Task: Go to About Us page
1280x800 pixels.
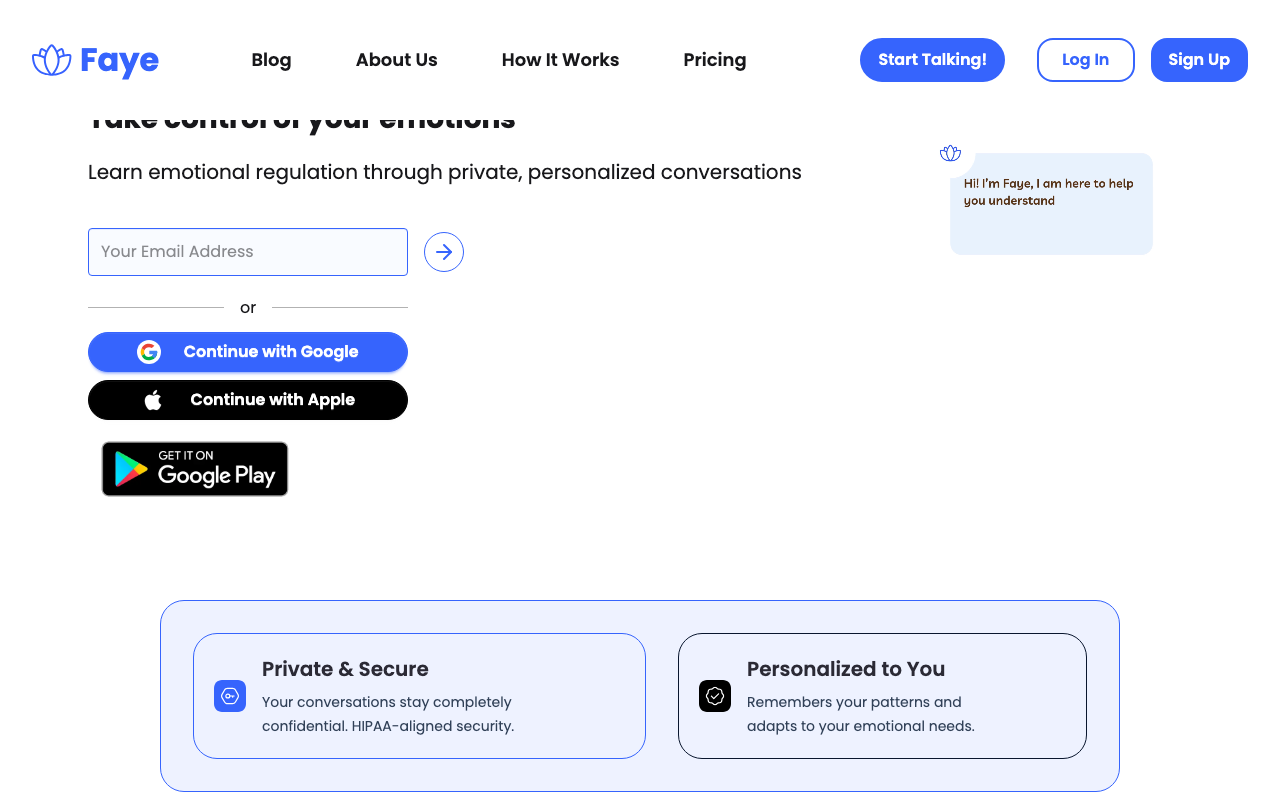Action: pos(396,60)
